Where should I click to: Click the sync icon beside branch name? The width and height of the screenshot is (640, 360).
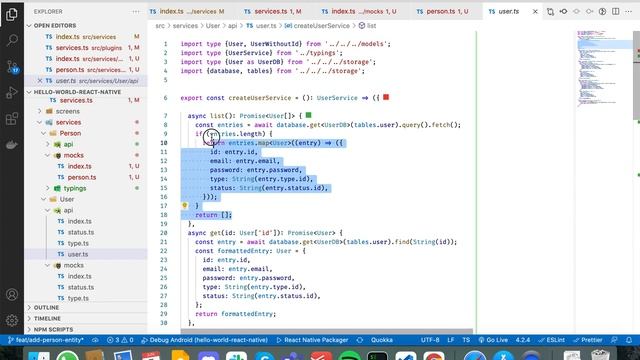[x=95, y=340]
